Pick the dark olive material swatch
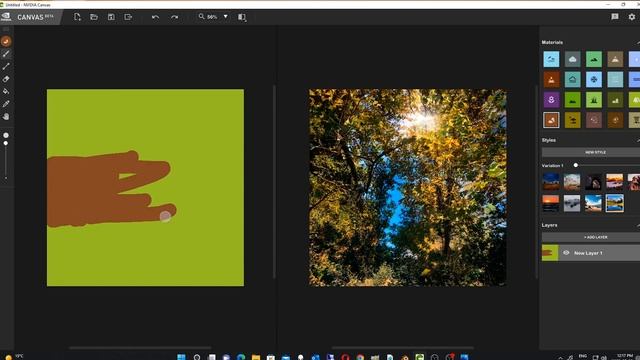The image size is (640, 360). click(x=615, y=100)
